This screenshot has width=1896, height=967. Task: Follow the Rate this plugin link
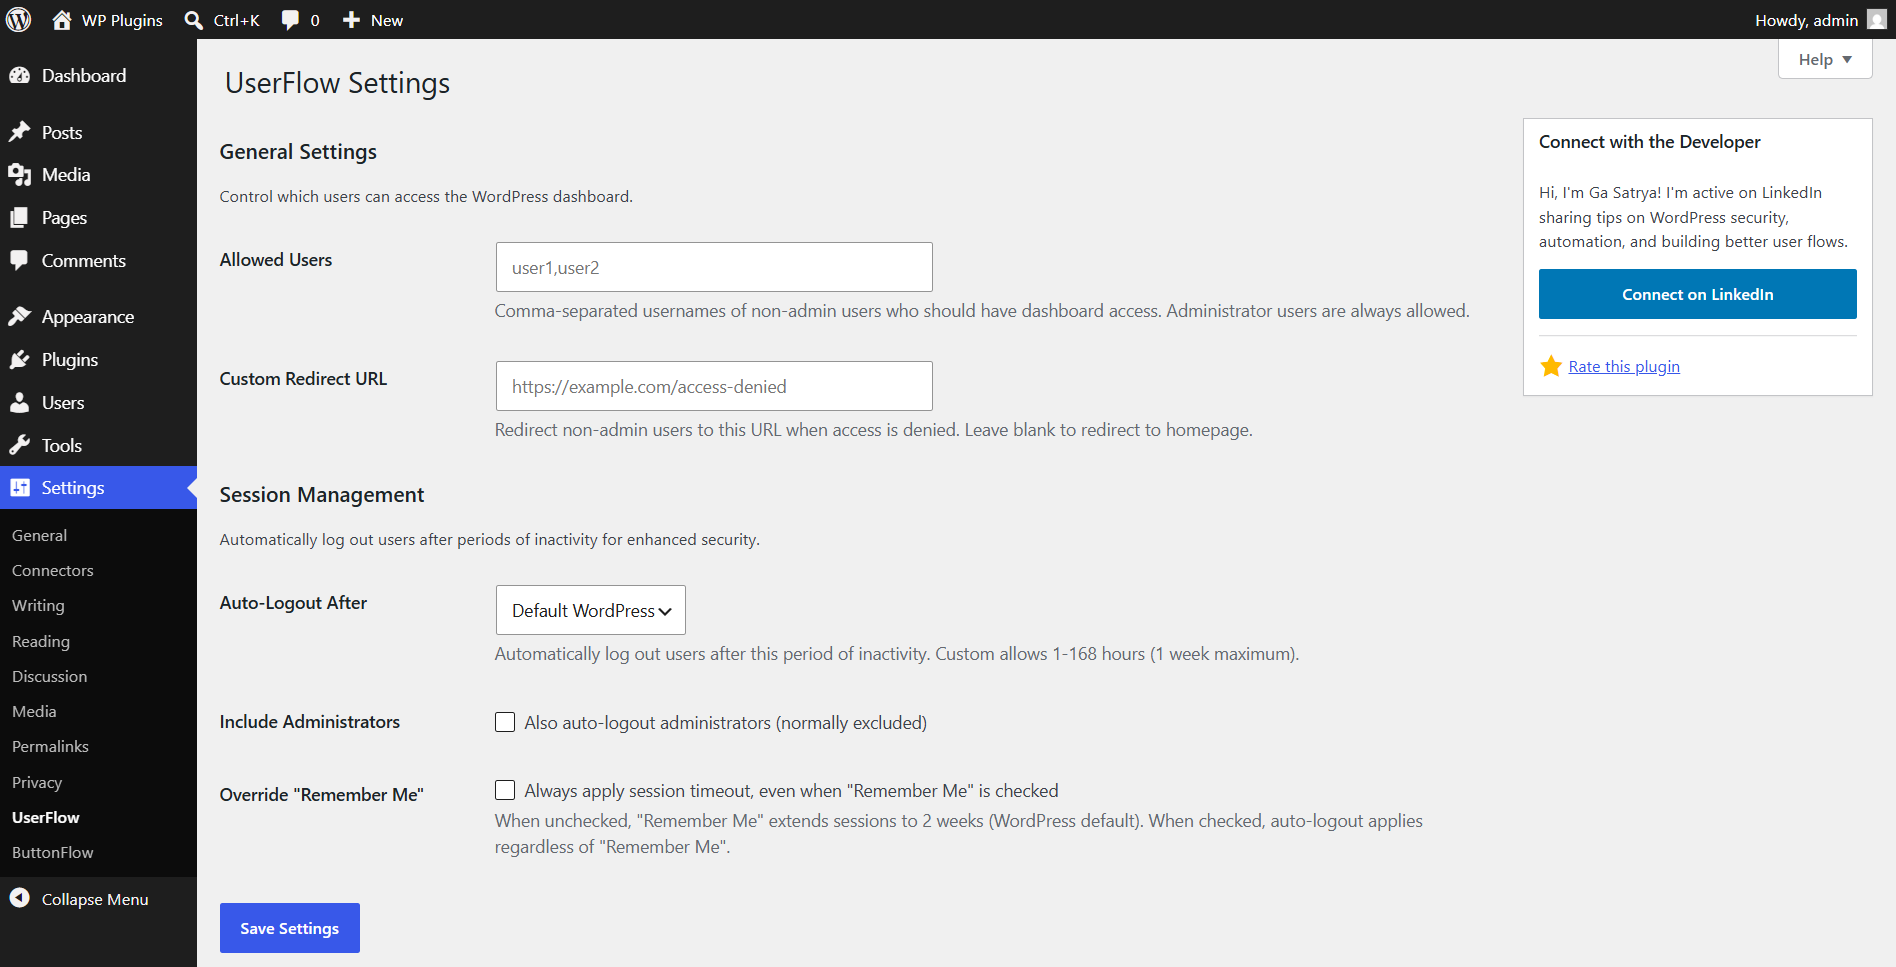pyautogui.click(x=1624, y=367)
